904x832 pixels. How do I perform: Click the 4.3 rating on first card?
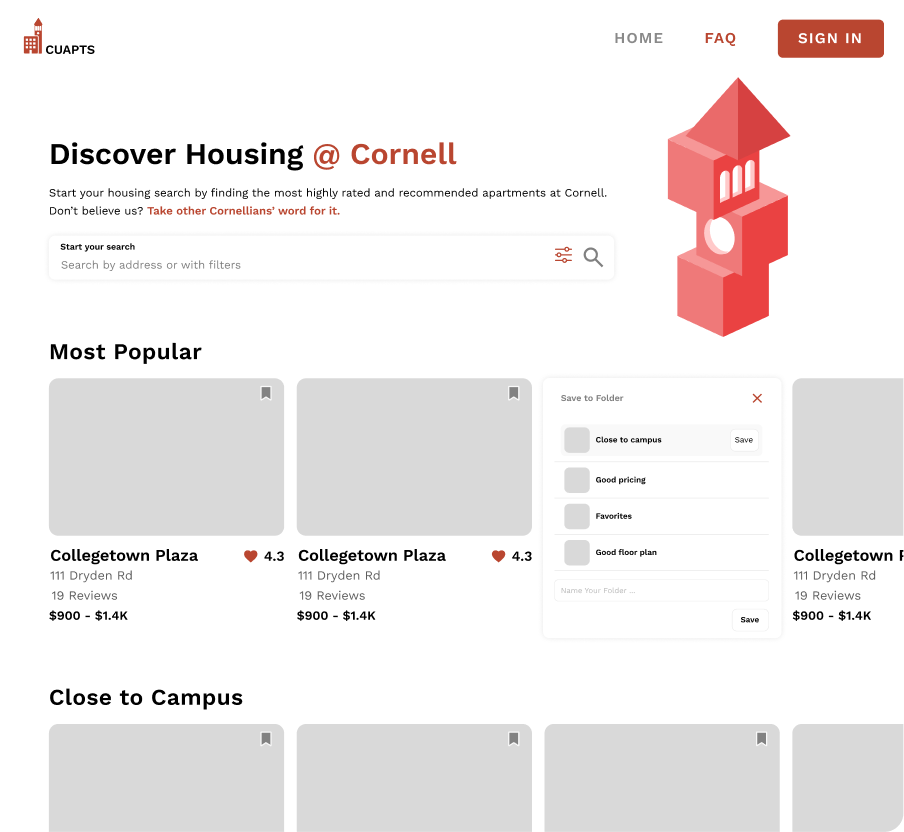[274, 556]
